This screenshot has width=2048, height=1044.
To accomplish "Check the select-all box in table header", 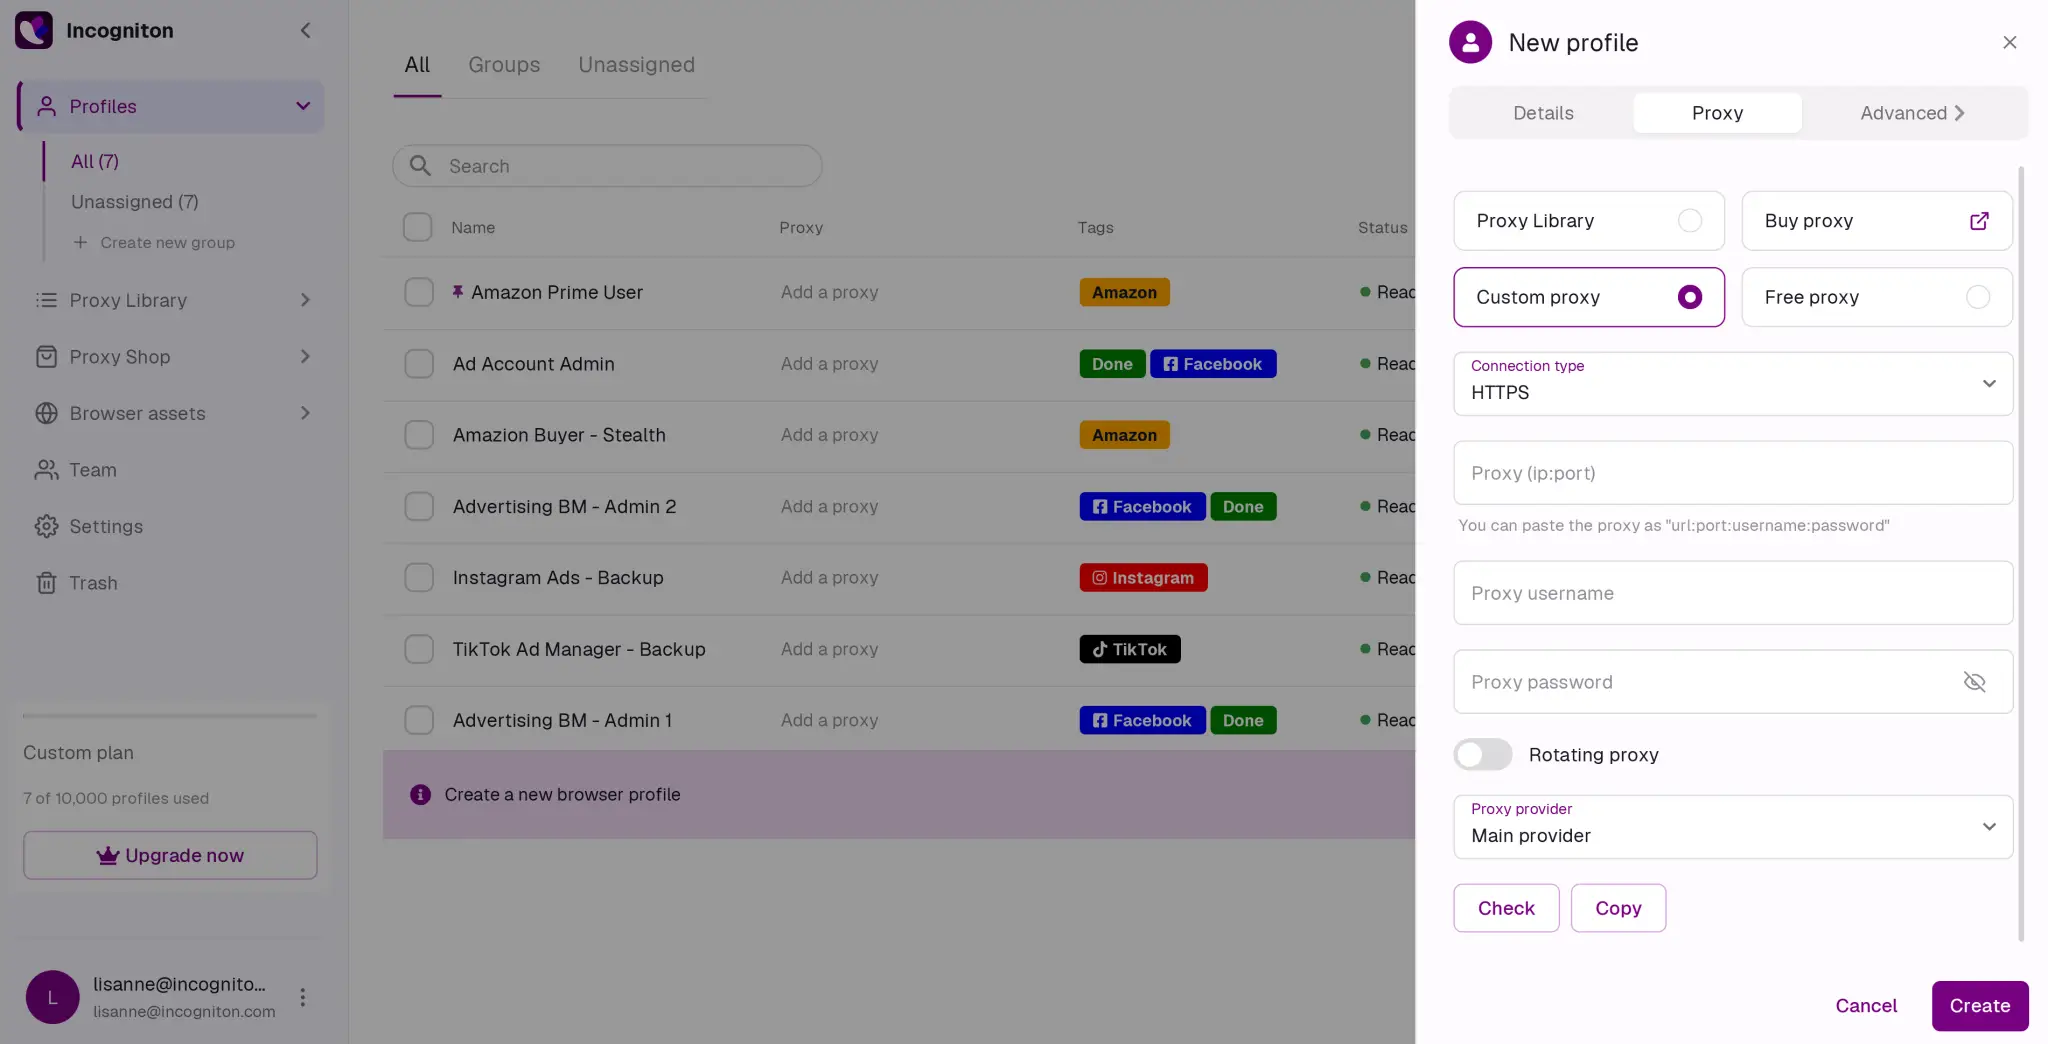I will [417, 227].
